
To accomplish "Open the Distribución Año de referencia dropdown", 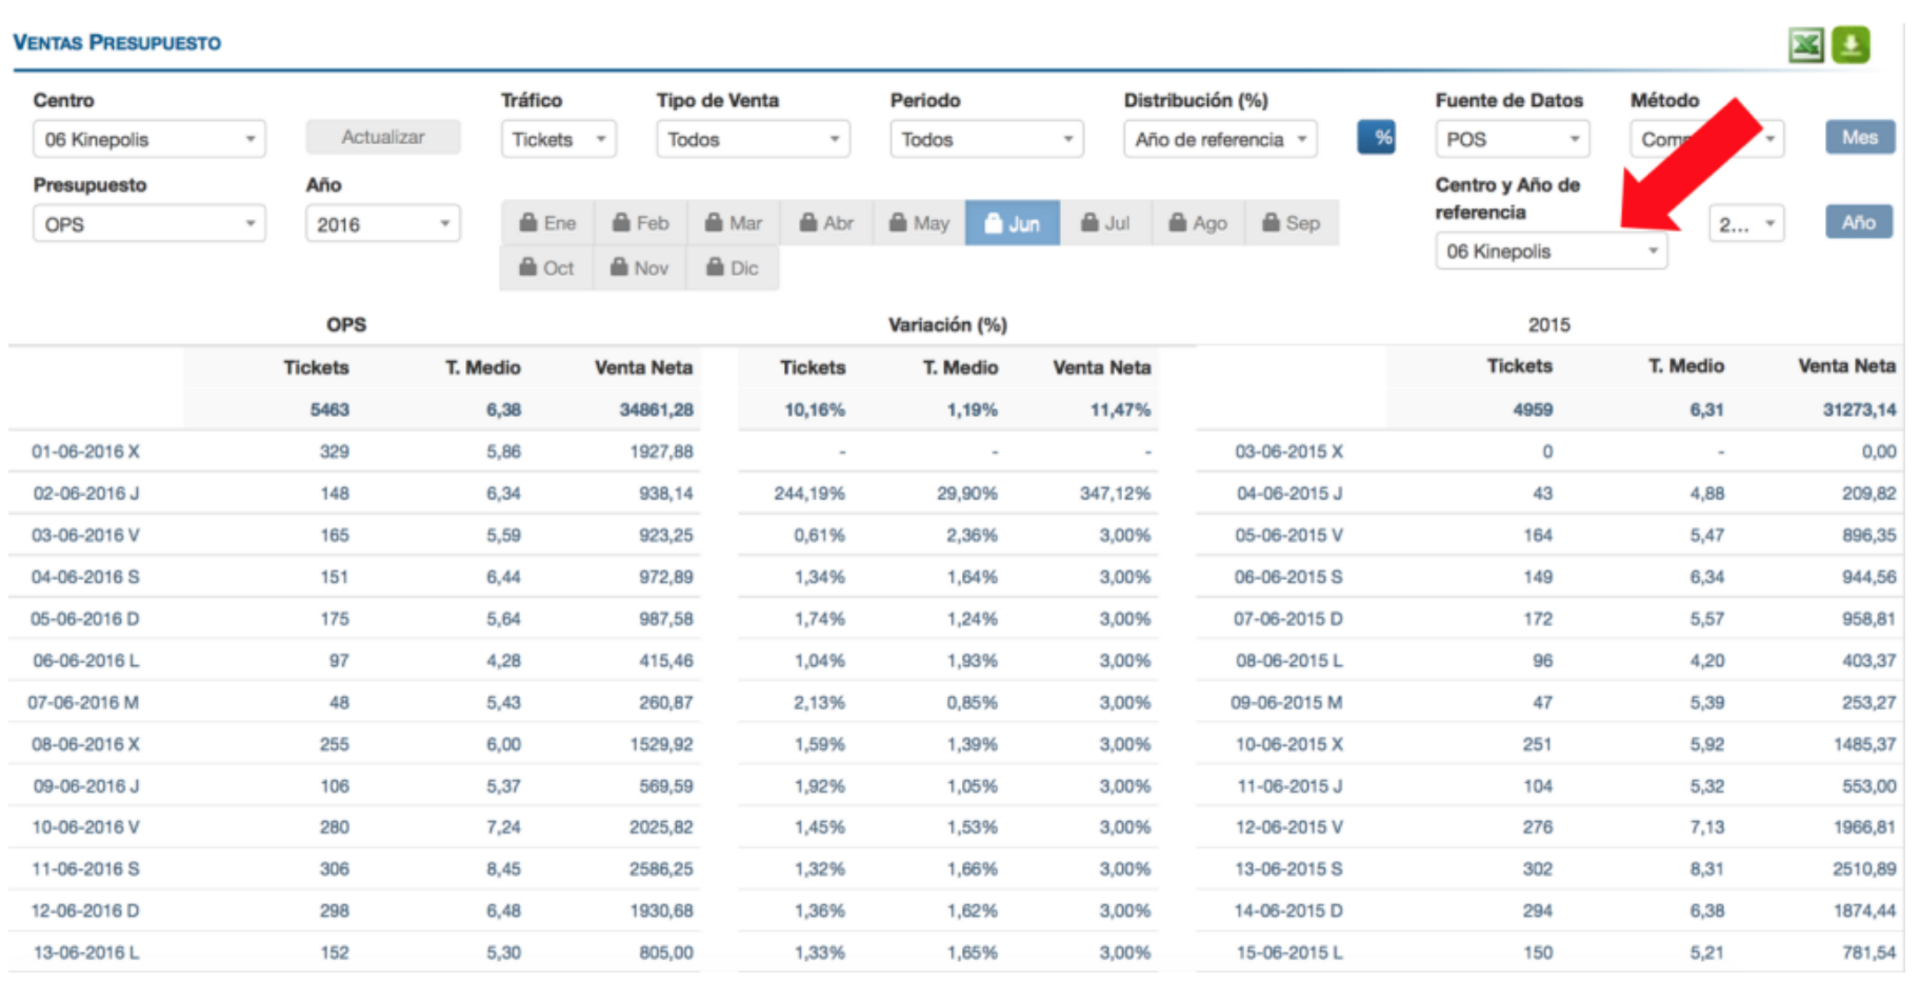I will click(x=1220, y=140).
